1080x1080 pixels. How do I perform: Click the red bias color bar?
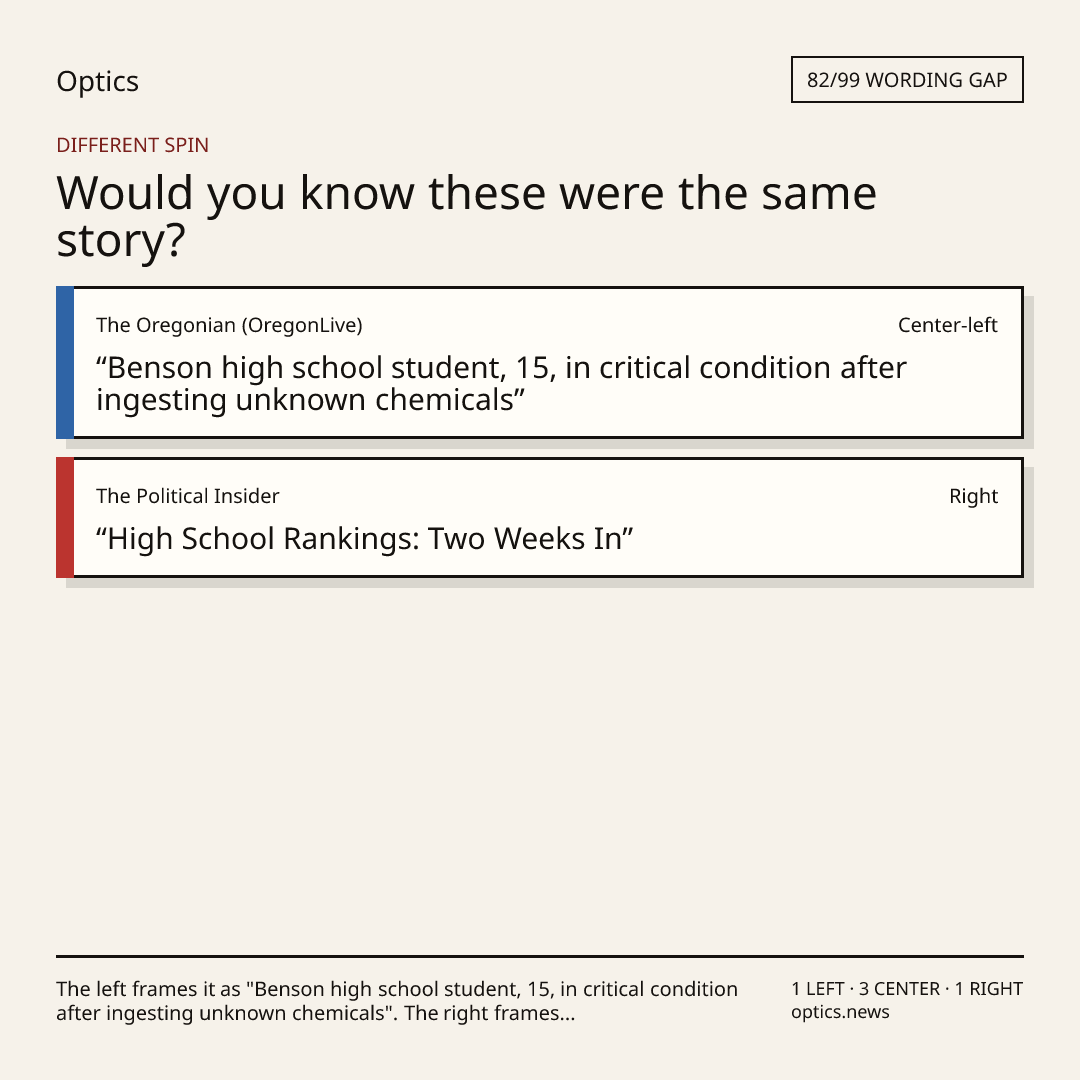click(65, 517)
